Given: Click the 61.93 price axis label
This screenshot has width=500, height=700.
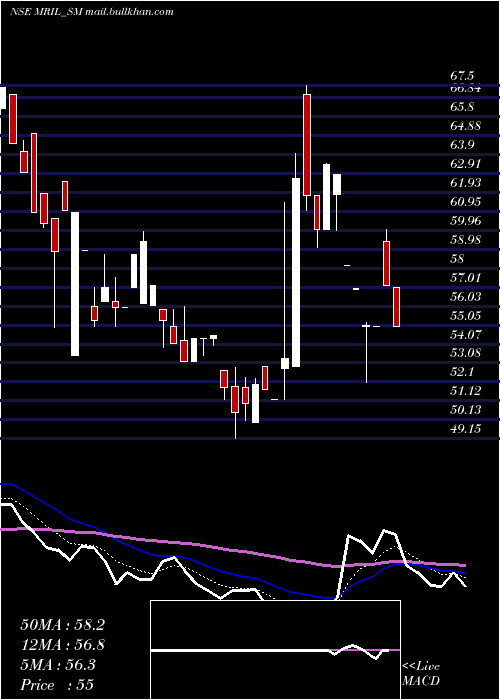Looking at the screenshot, I should (x=466, y=183).
